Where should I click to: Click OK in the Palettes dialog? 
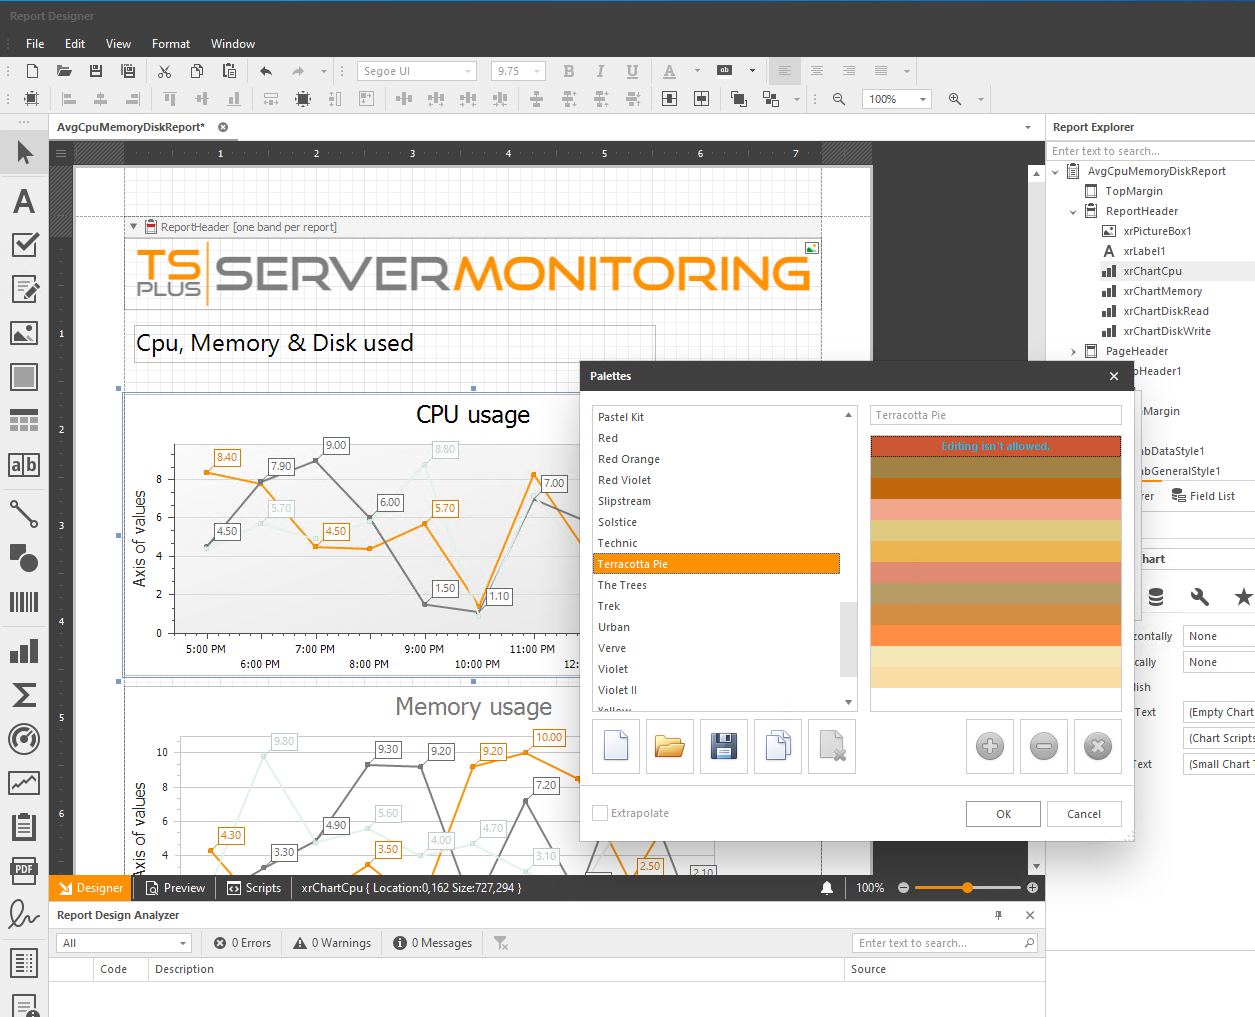pyautogui.click(x=1003, y=814)
